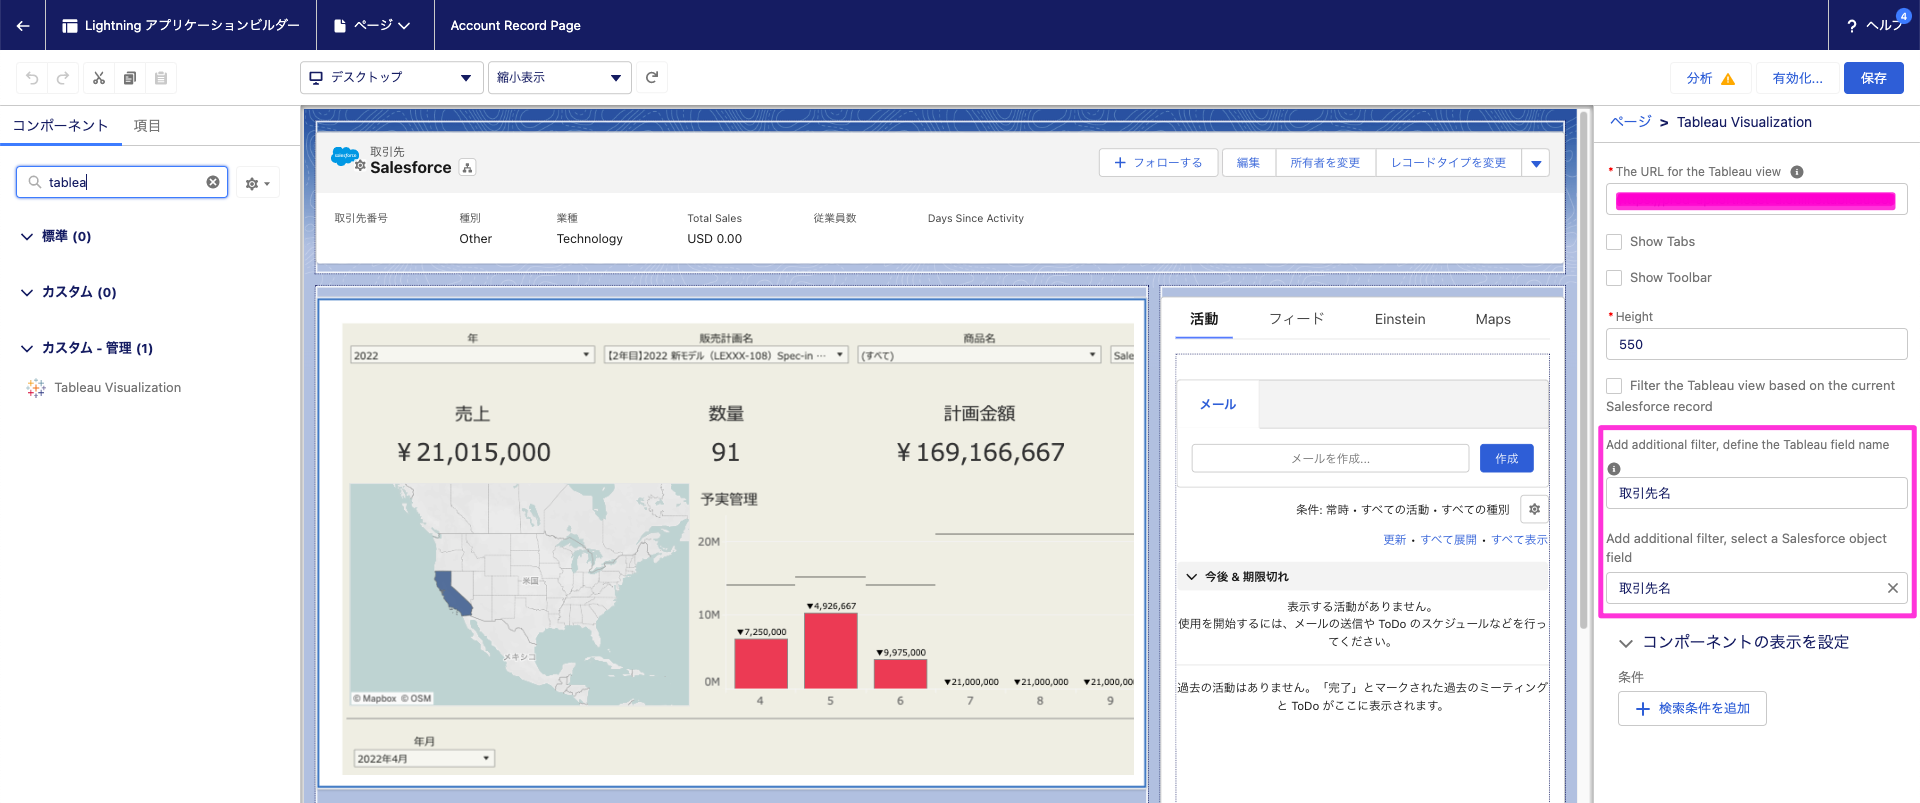Viewport: 1920px width, 803px height.
Task: Toggle filter by current Salesforce record checkbox
Action: coord(1614,386)
